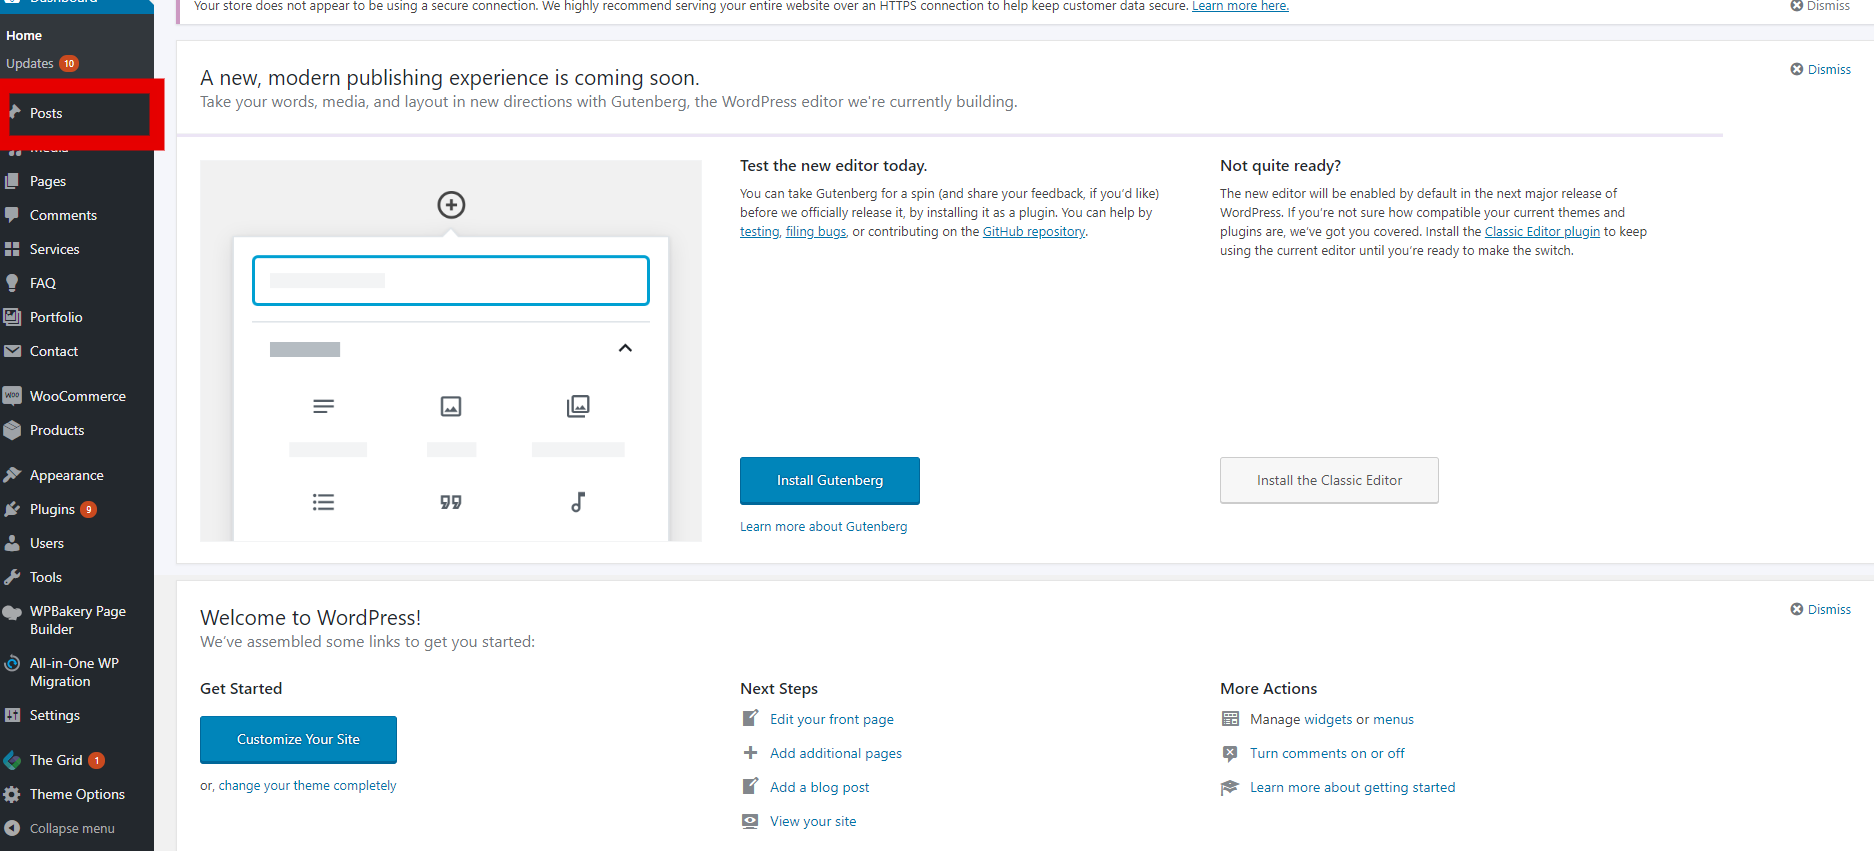Open the Home submenu item
The height and width of the screenshot is (851, 1874).
(x=24, y=35)
